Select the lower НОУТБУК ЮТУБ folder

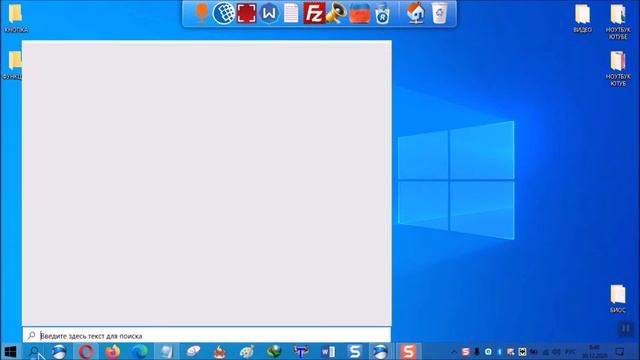[618, 68]
